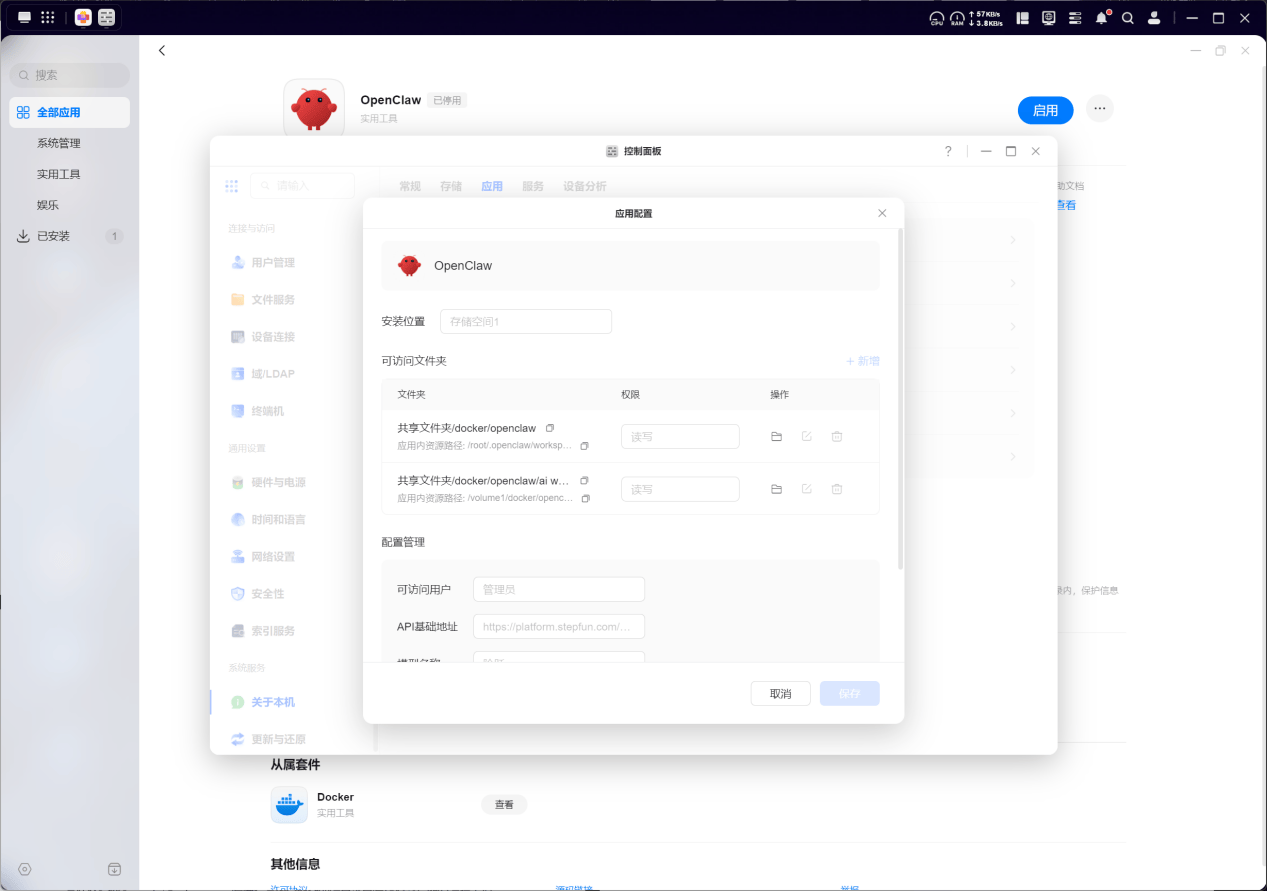This screenshot has width=1267, height=891.
Task: Click the API基础地址 input field
Action: coord(559,626)
